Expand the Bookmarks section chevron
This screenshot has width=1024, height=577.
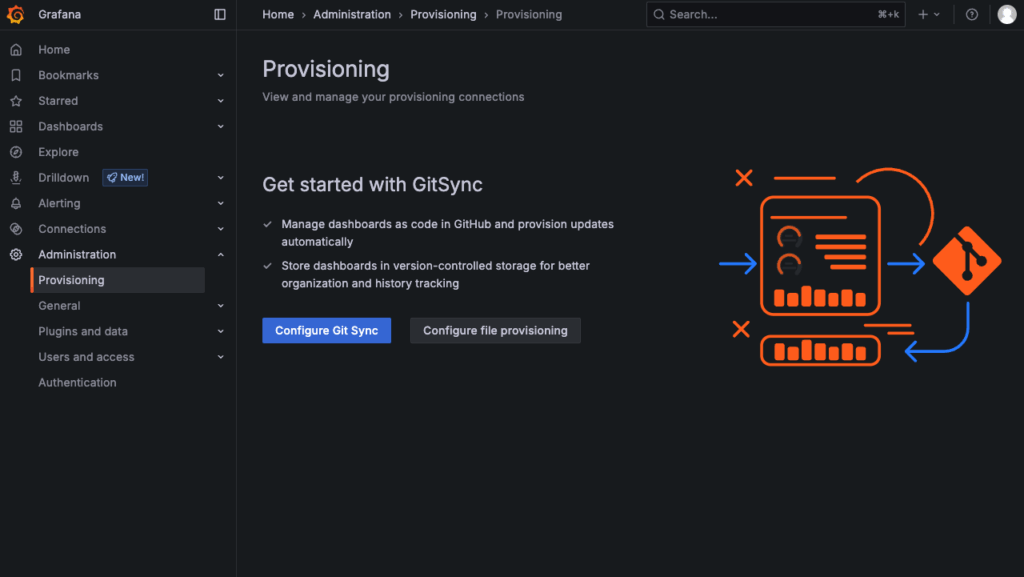pos(221,75)
